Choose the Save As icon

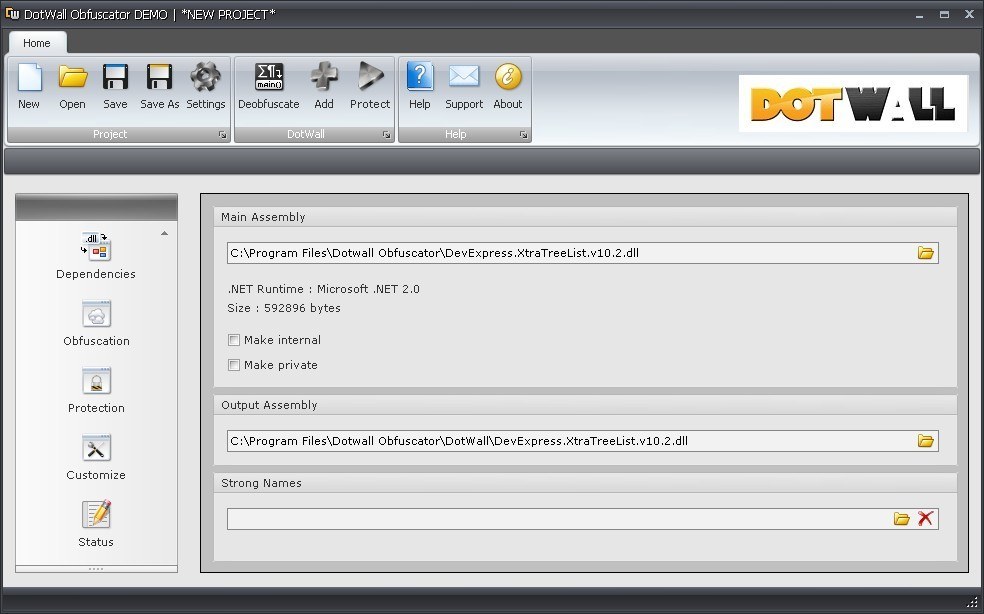coord(159,86)
